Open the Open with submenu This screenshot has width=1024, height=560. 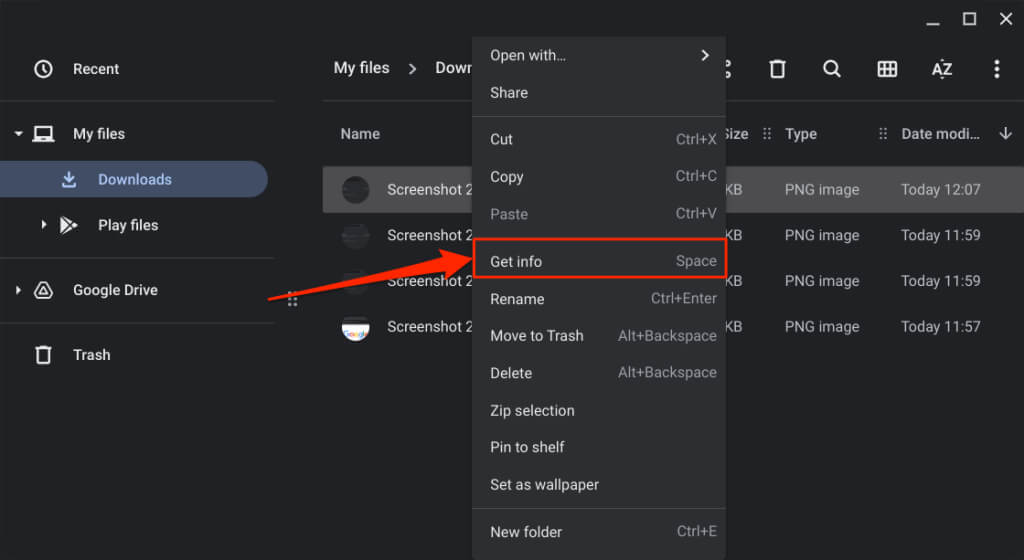[598, 56]
